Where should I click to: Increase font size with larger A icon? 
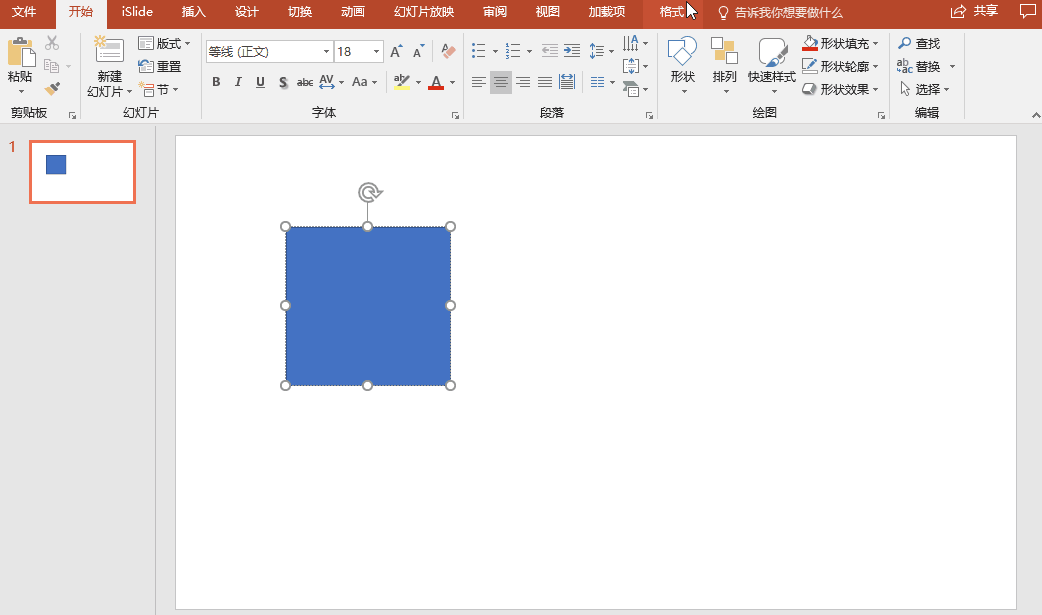coord(396,51)
